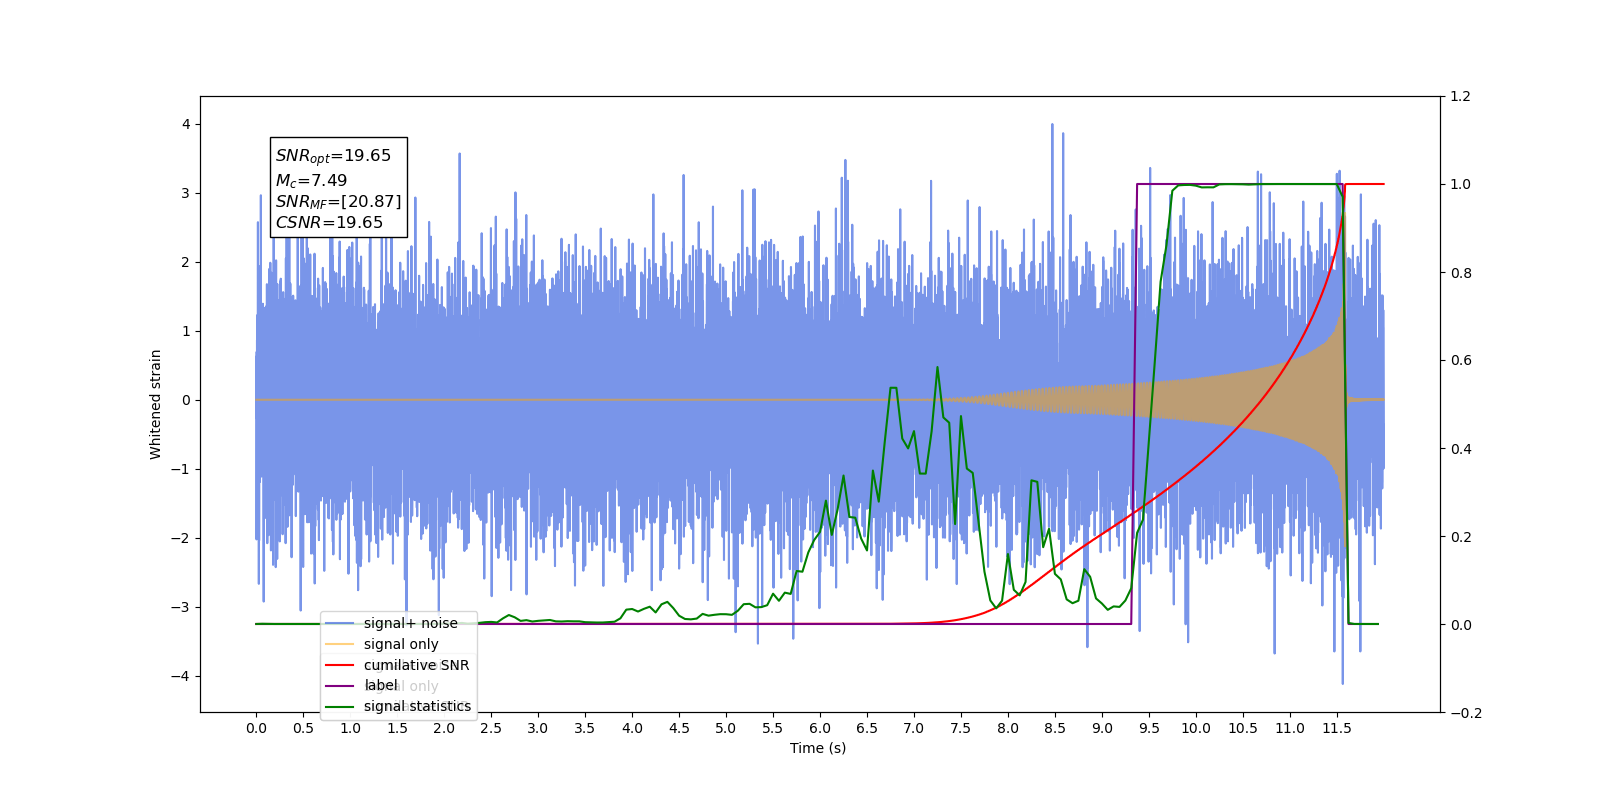Image resolution: width=1600 pixels, height=800 pixels.
Task: Click the 0.8 tick on the right axis
Action: [1461, 273]
